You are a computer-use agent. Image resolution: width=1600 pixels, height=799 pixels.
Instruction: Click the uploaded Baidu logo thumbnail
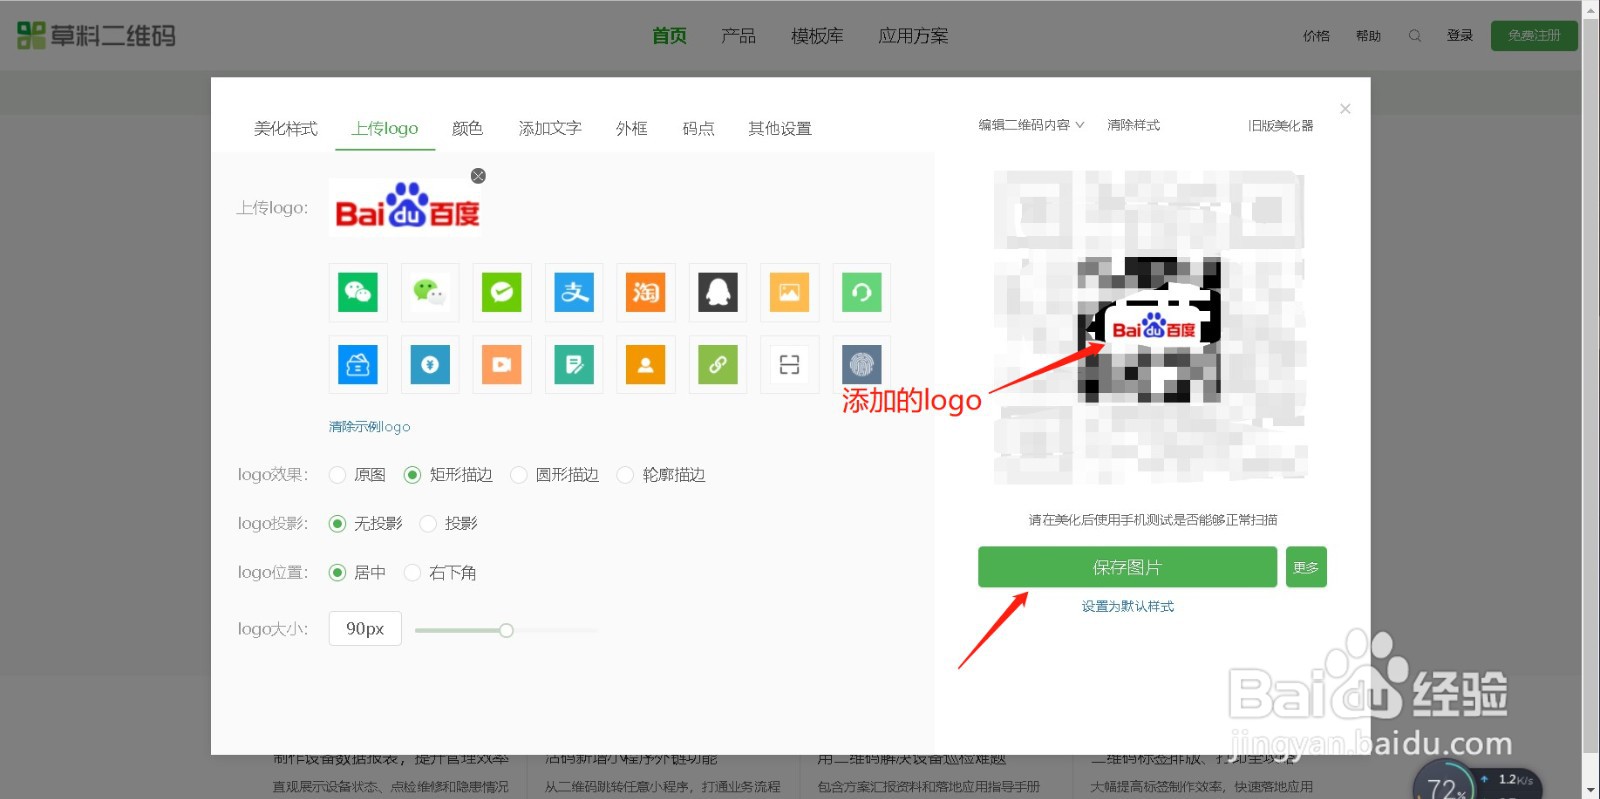(x=406, y=208)
